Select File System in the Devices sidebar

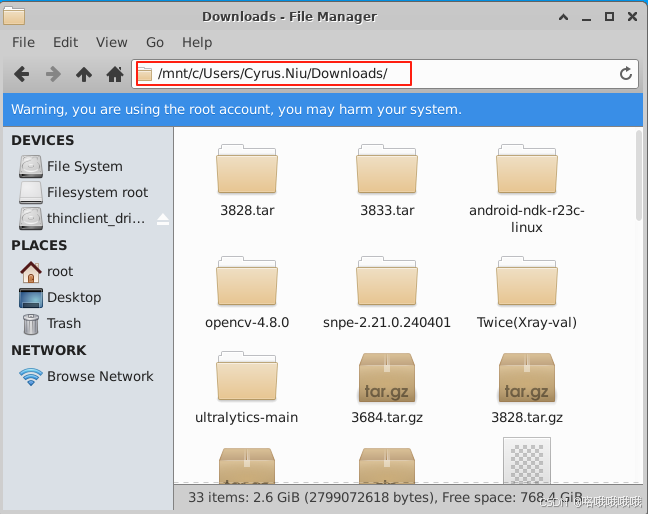pos(88,166)
